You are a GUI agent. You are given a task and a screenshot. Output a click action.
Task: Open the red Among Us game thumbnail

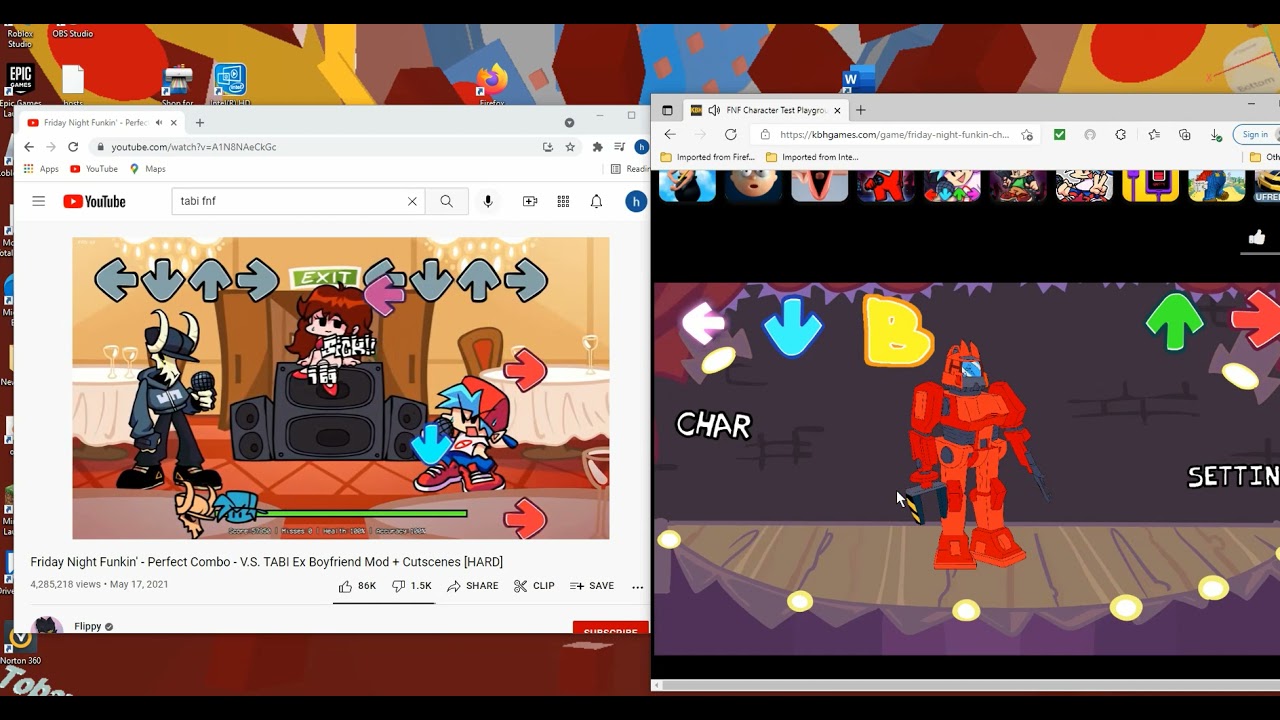click(885, 186)
